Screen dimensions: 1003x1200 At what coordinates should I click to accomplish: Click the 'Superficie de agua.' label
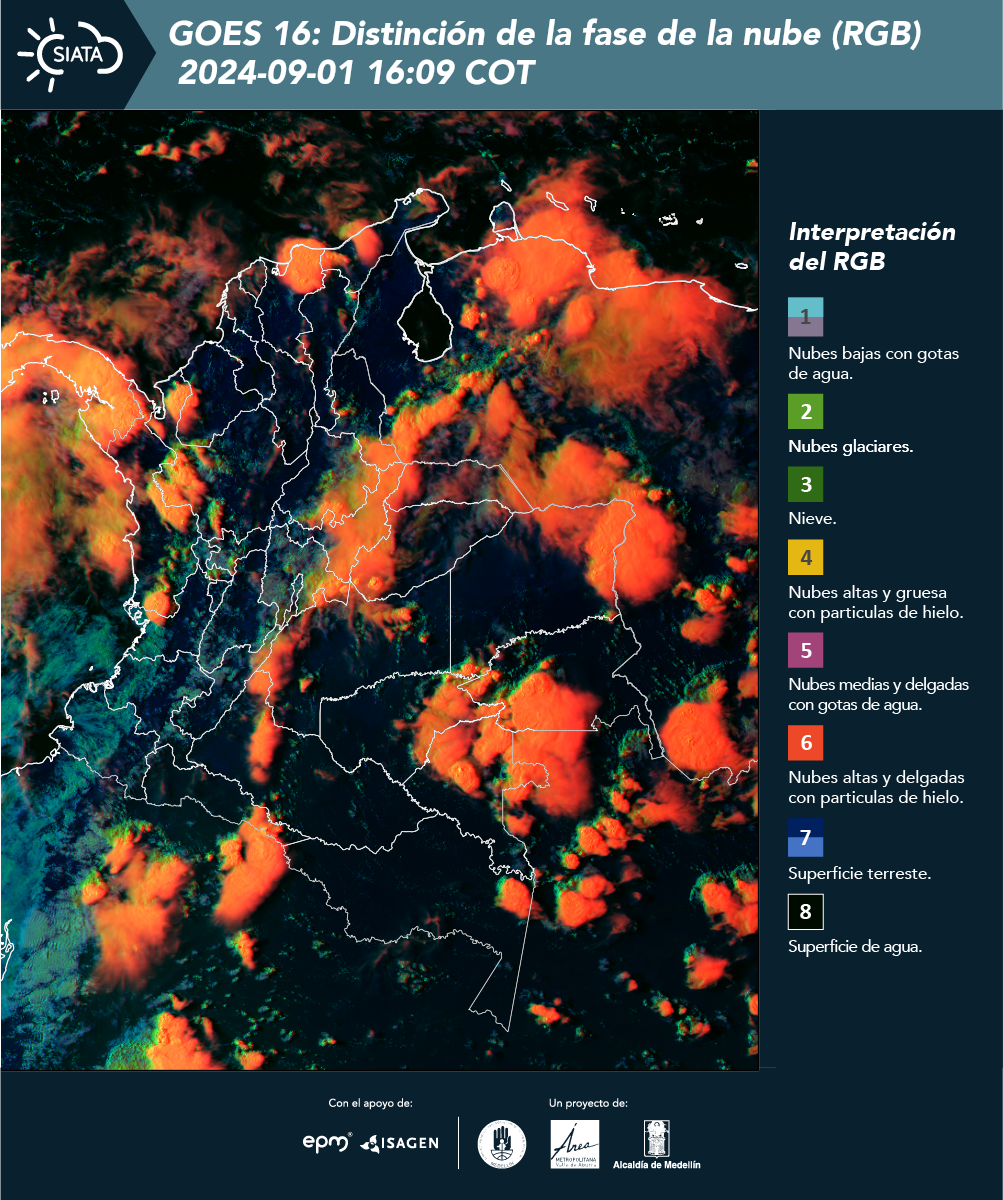855,946
